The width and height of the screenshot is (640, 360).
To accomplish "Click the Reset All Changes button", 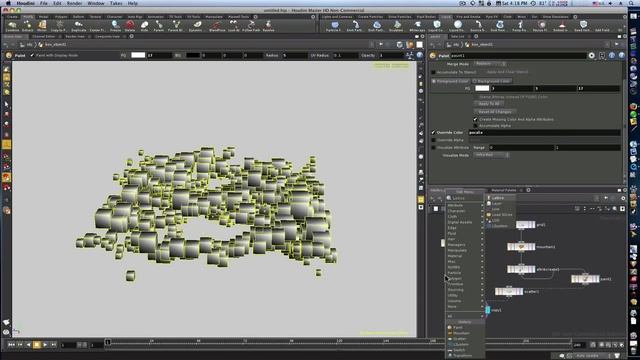I will pyautogui.click(x=495, y=111).
